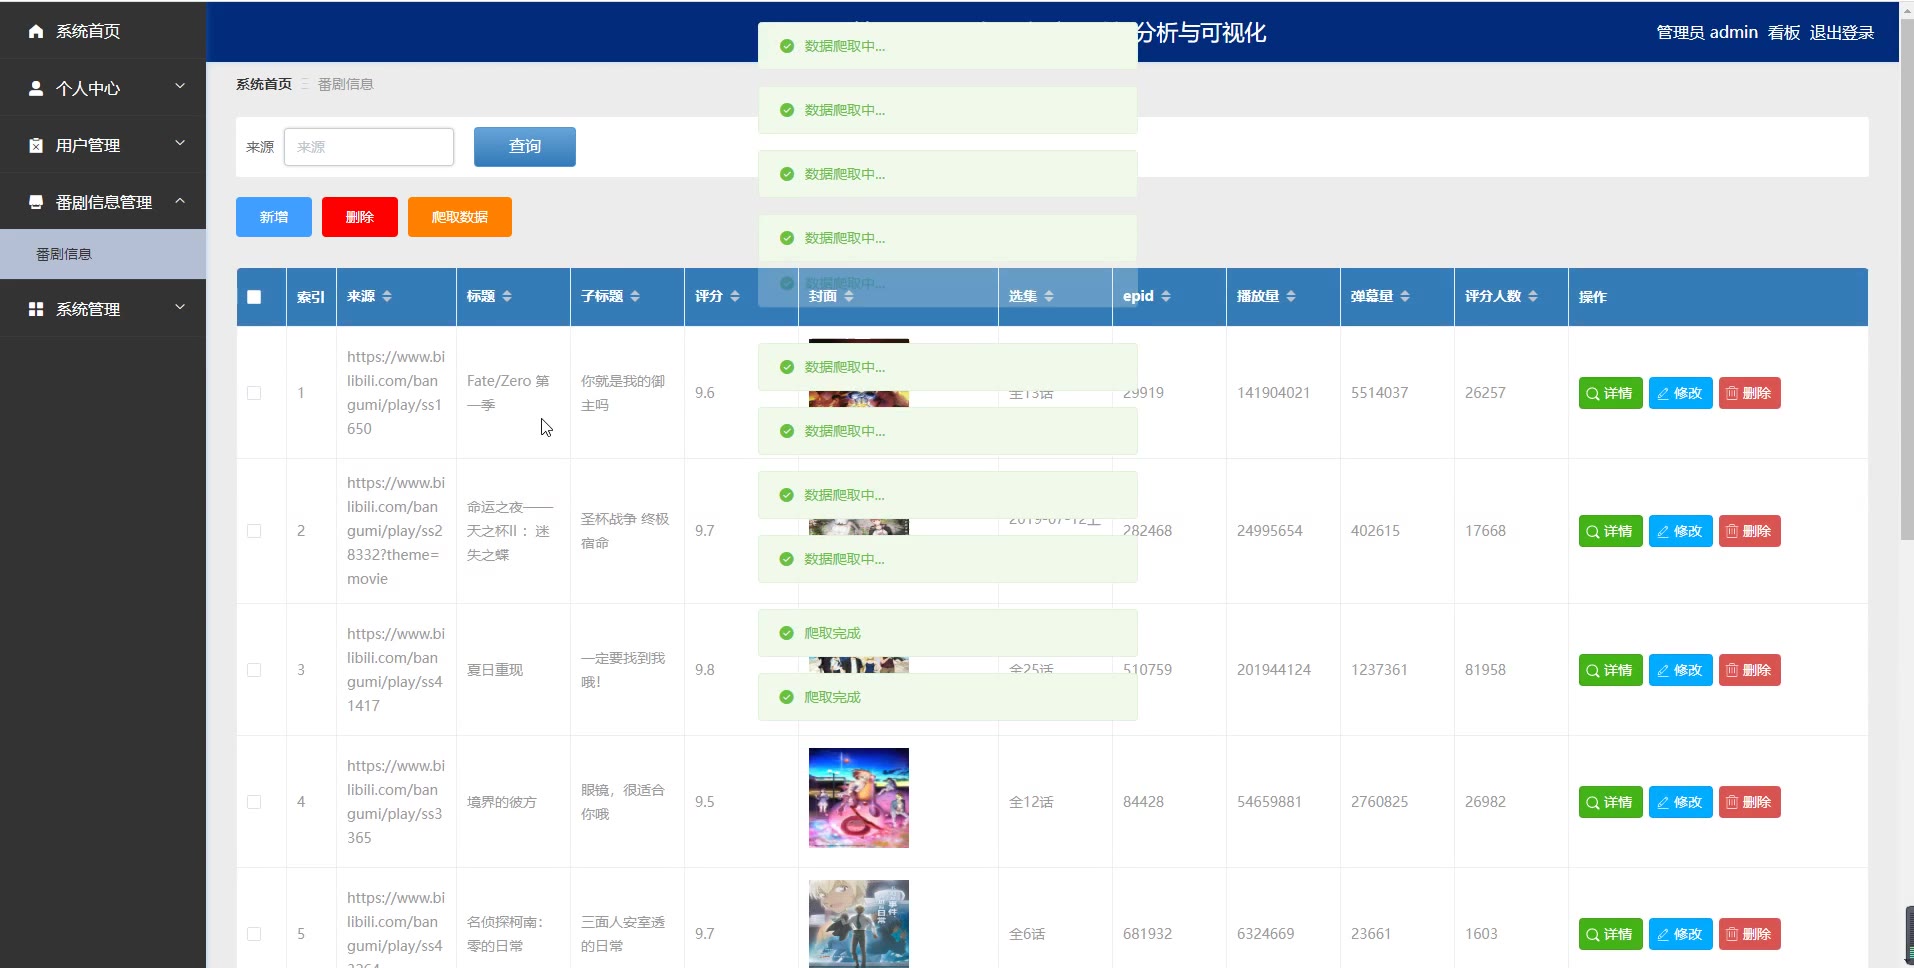Open 详情 for Fate/Zero row
This screenshot has height=968, width=1914.
click(x=1610, y=393)
